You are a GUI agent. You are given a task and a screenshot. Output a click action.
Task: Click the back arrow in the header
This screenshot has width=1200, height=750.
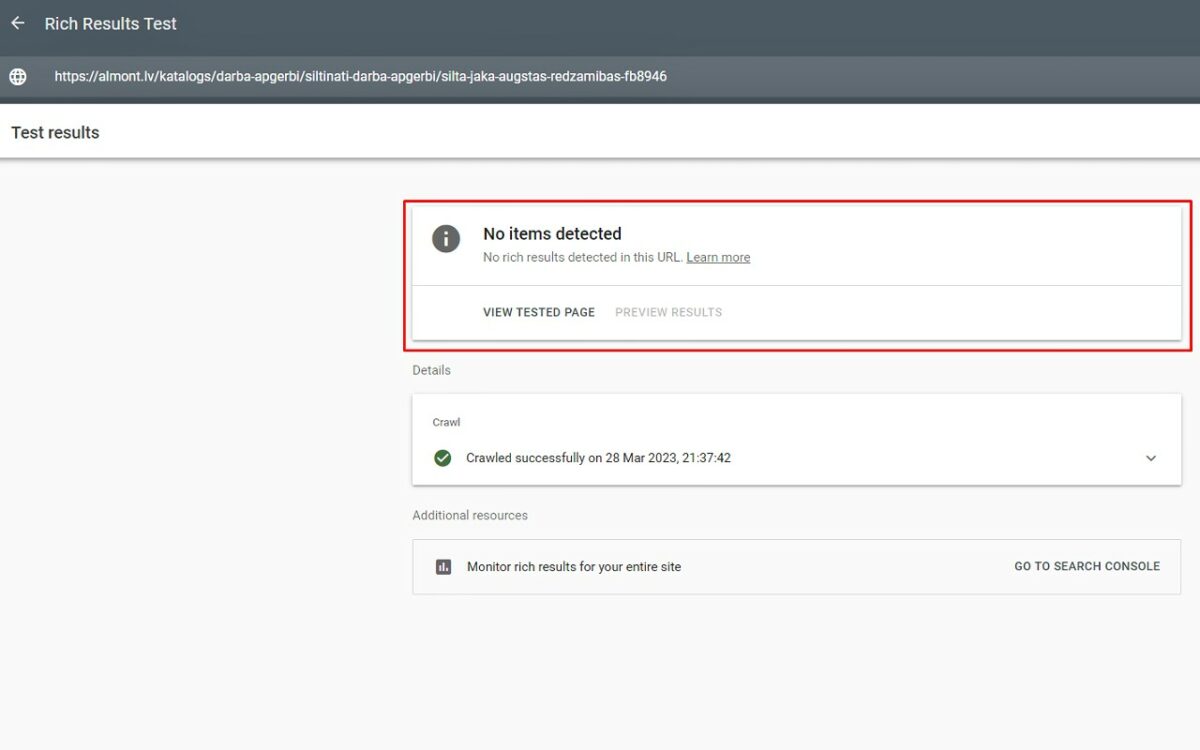point(18,23)
